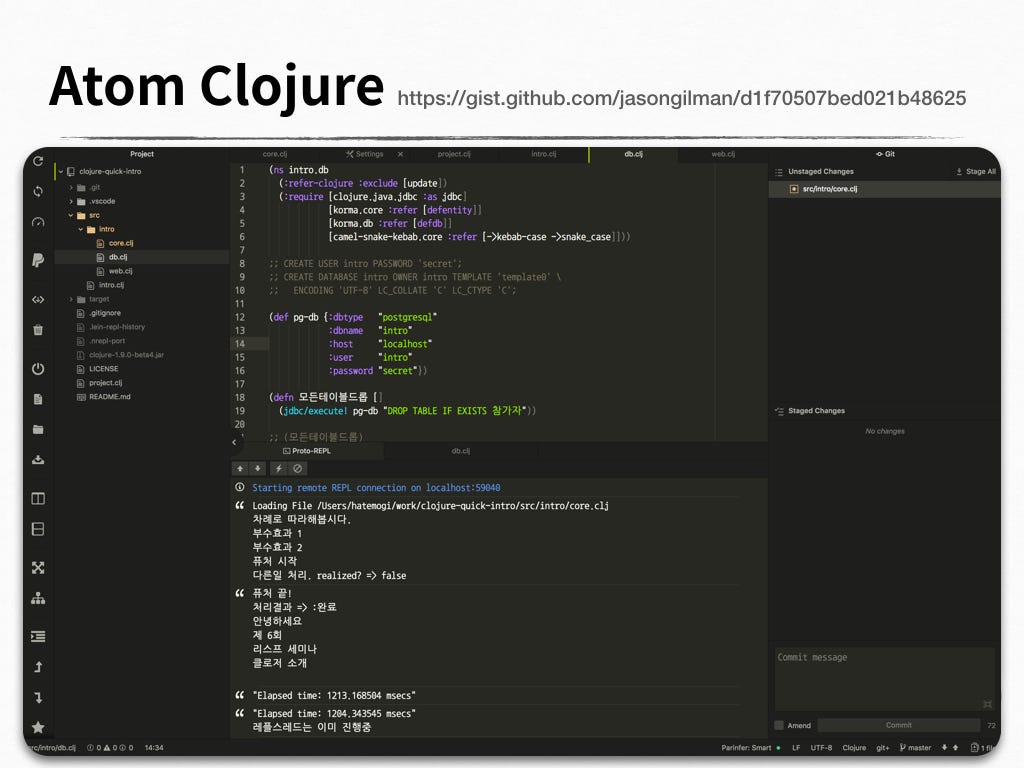This screenshot has height=768, width=1024.
Task: Click the document file icon in left toolbar
Action: [x=38, y=399]
